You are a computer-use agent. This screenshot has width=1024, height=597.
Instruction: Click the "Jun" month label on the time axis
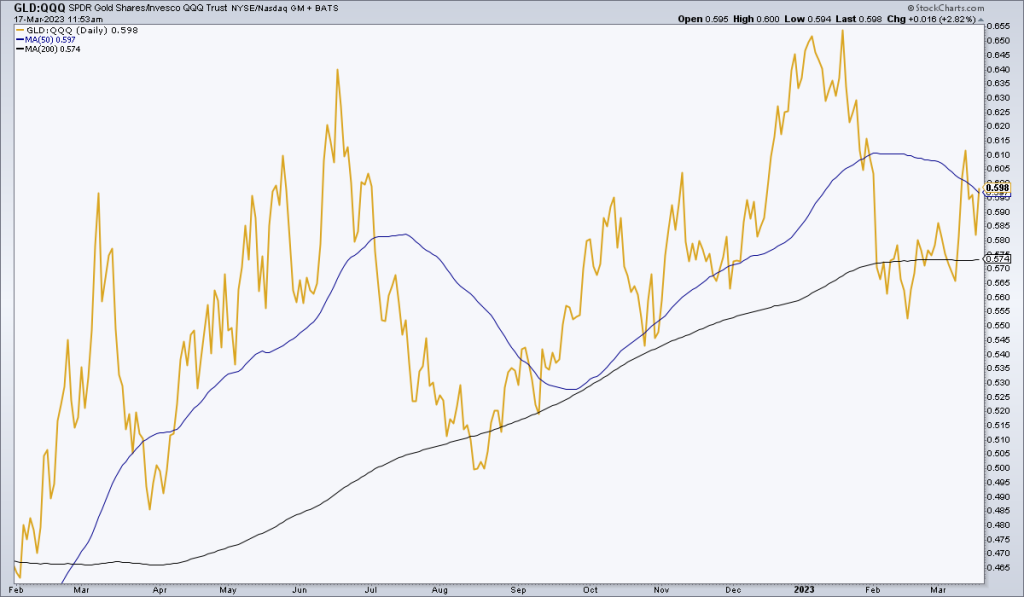[299, 590]
